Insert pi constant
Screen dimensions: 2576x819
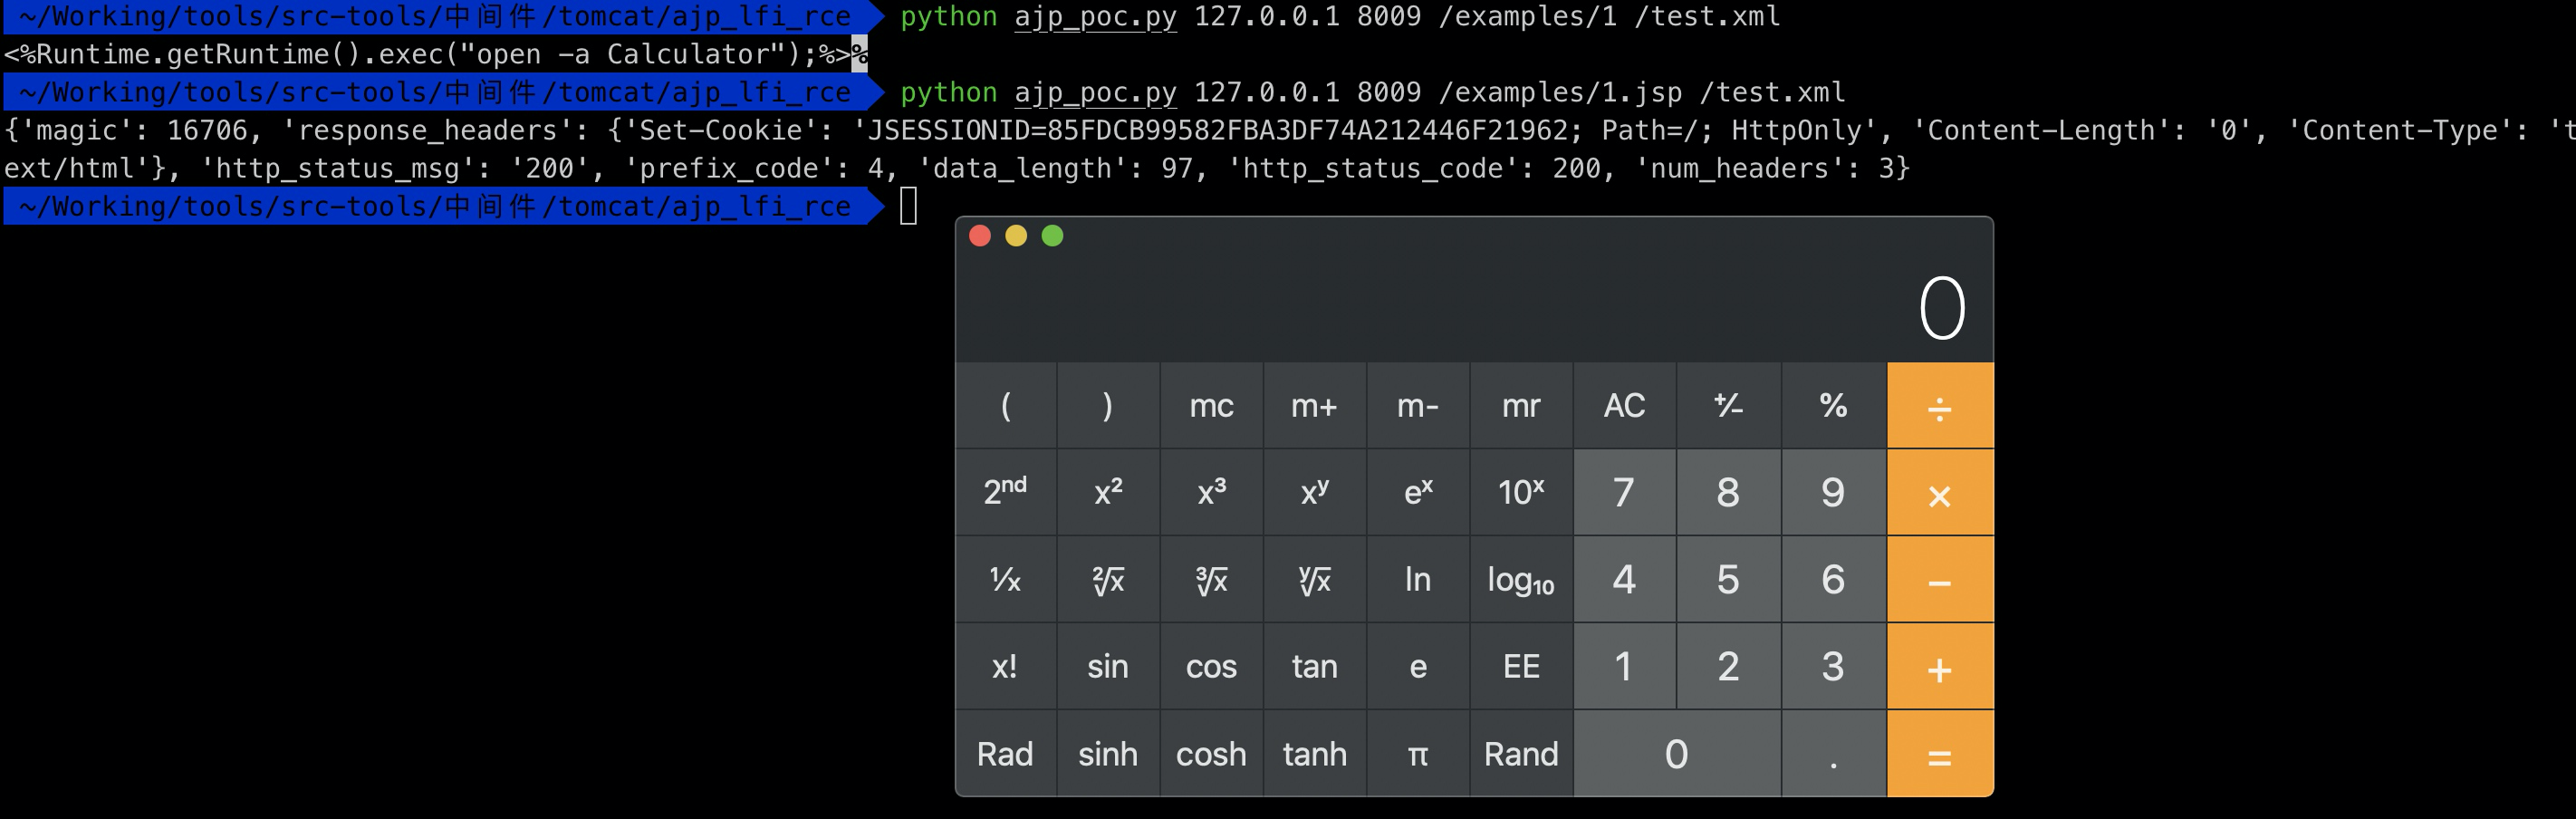1418,754
